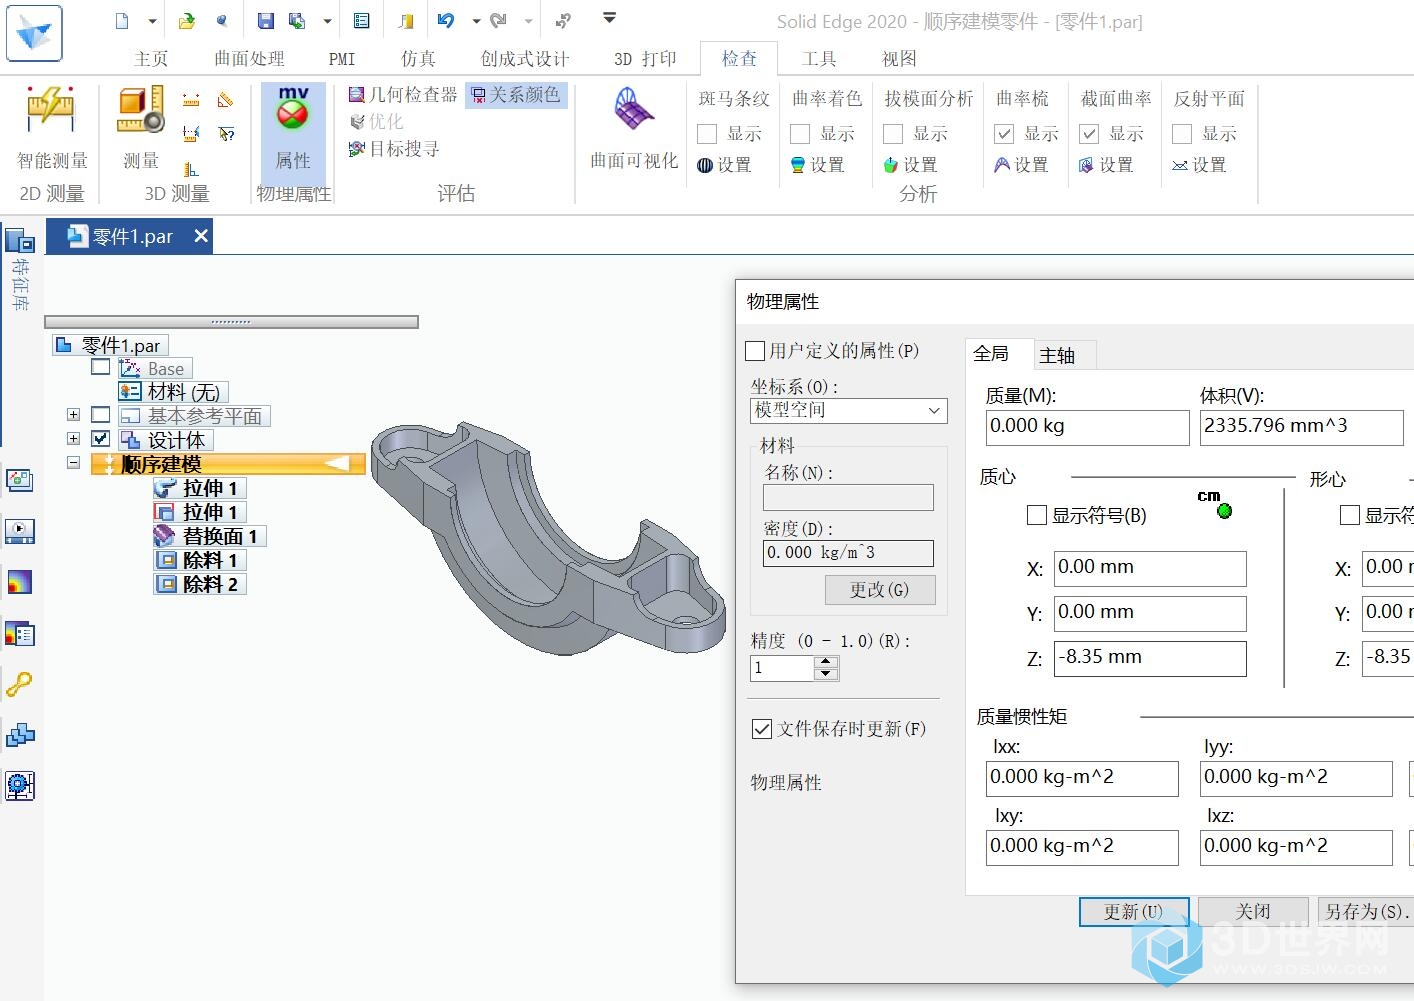The height and width of the screenshot is (1001, 1414).
Task: Open the Save options dropdown arrow
Action: [x=327, y=20]
